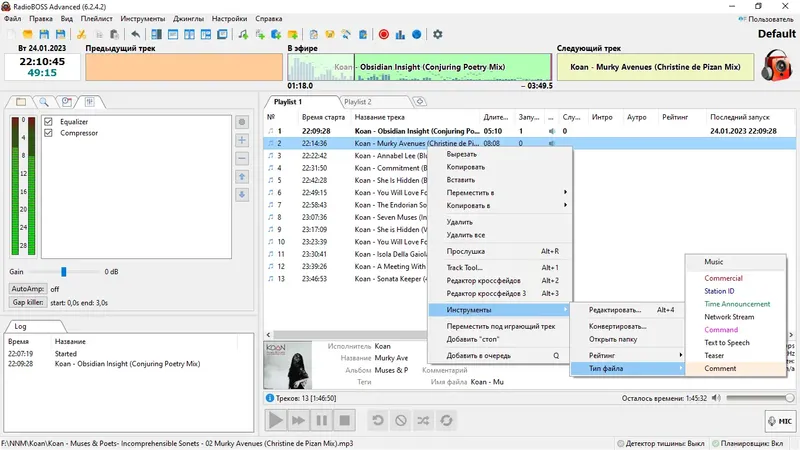The image size is (800, 450).
Task: Click the AutoAmp button
Action: pyautogui.click(x=28, y=288)
